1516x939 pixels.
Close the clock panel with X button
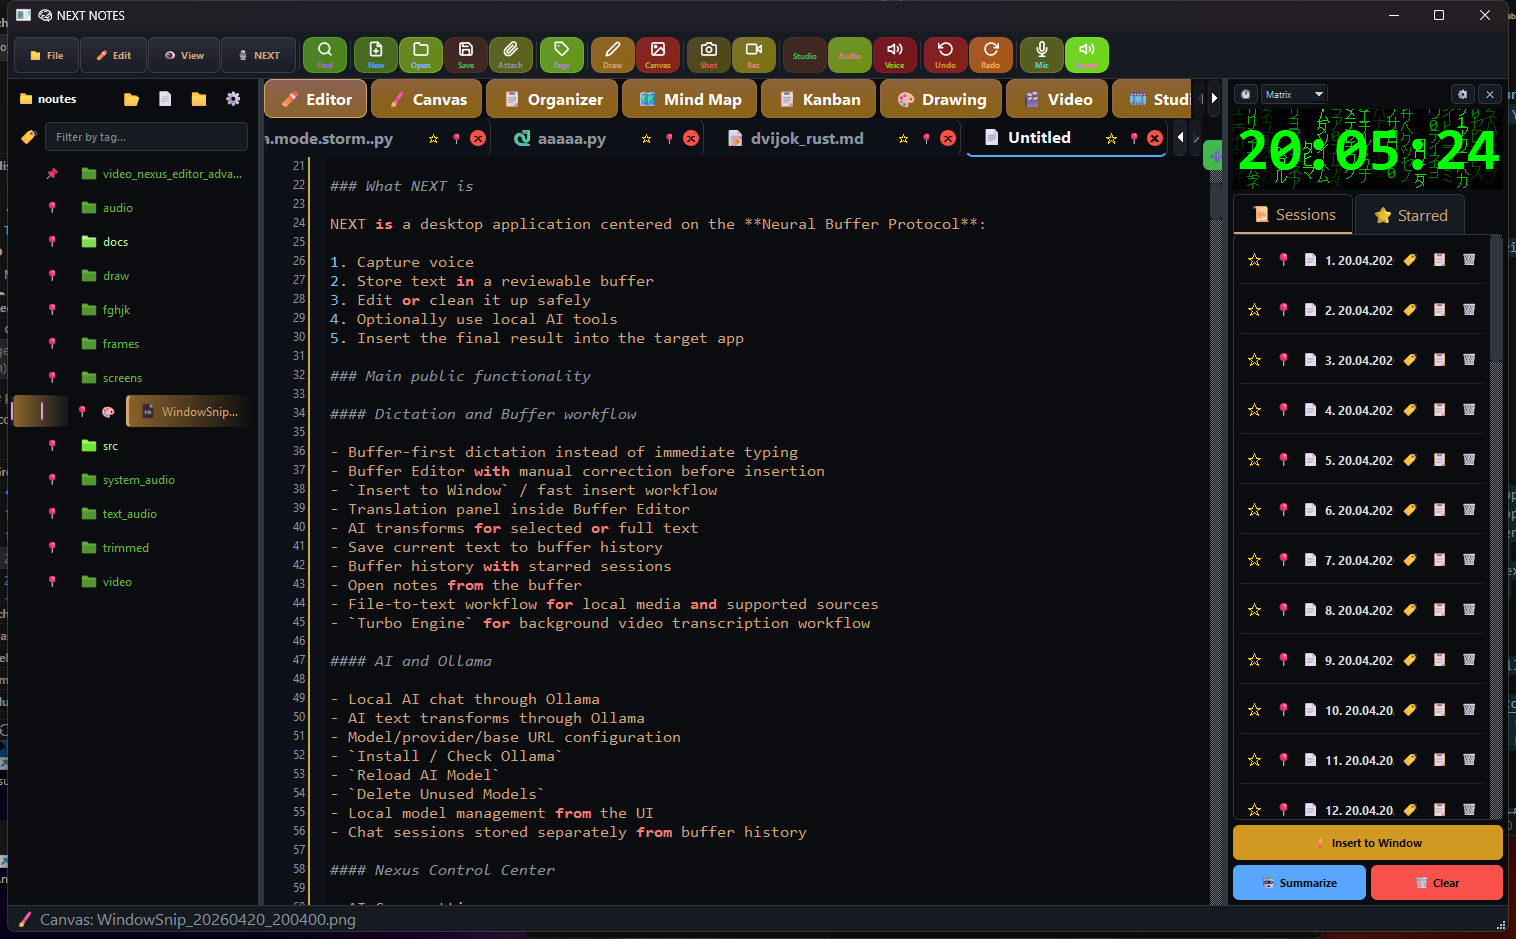coord(1490,94)
